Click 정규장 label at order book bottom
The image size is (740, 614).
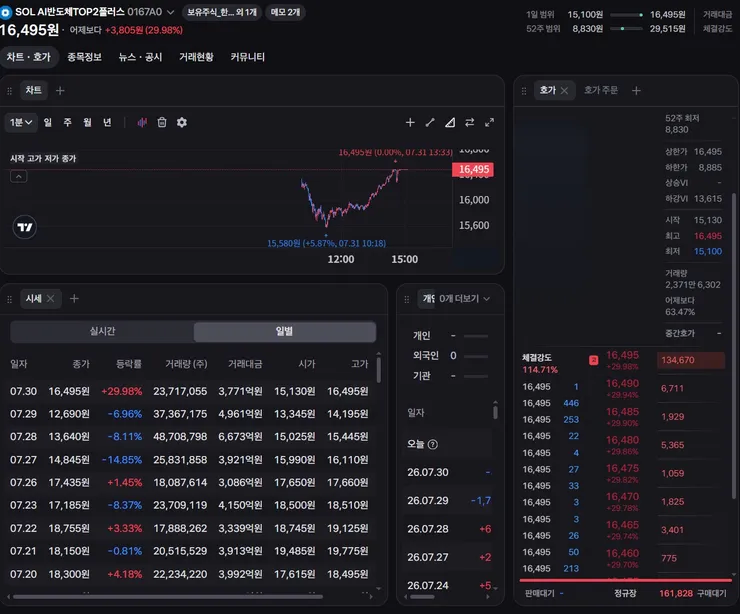[x=625, y=593]
